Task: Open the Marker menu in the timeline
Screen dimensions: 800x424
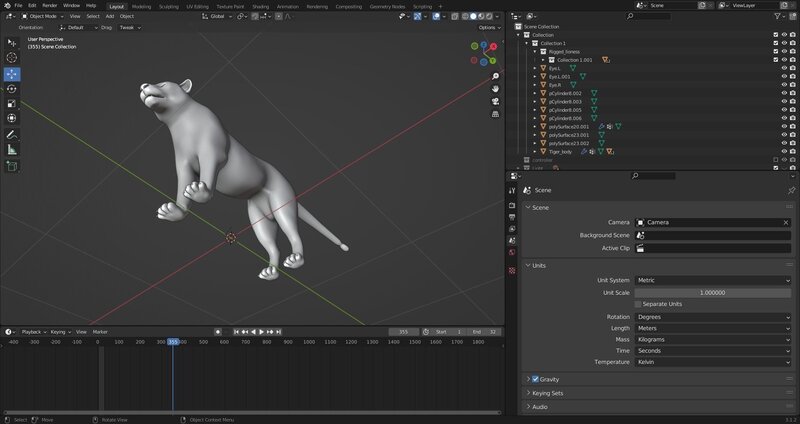Action: pyautogui.click(x=100, y=331)
